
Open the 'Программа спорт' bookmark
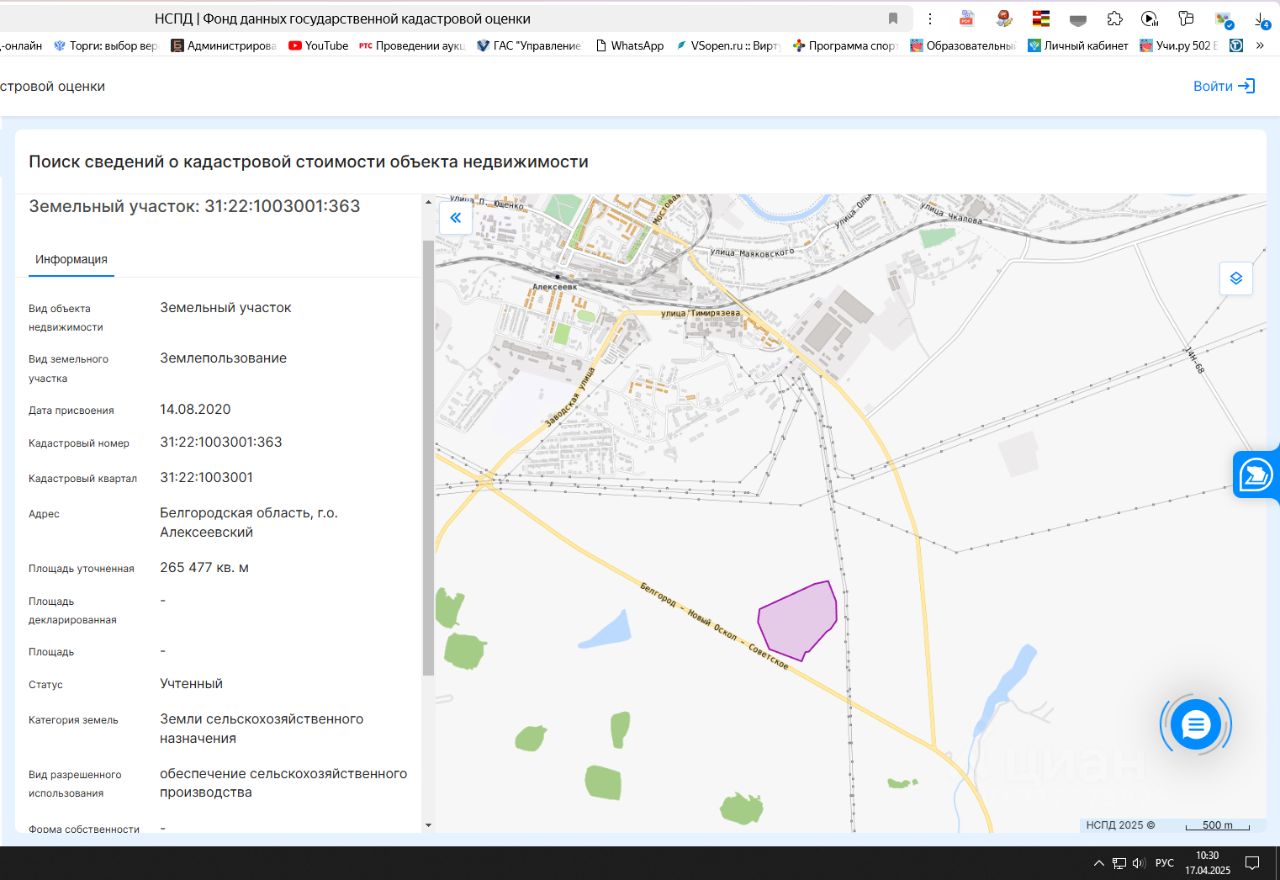[846, 46]
